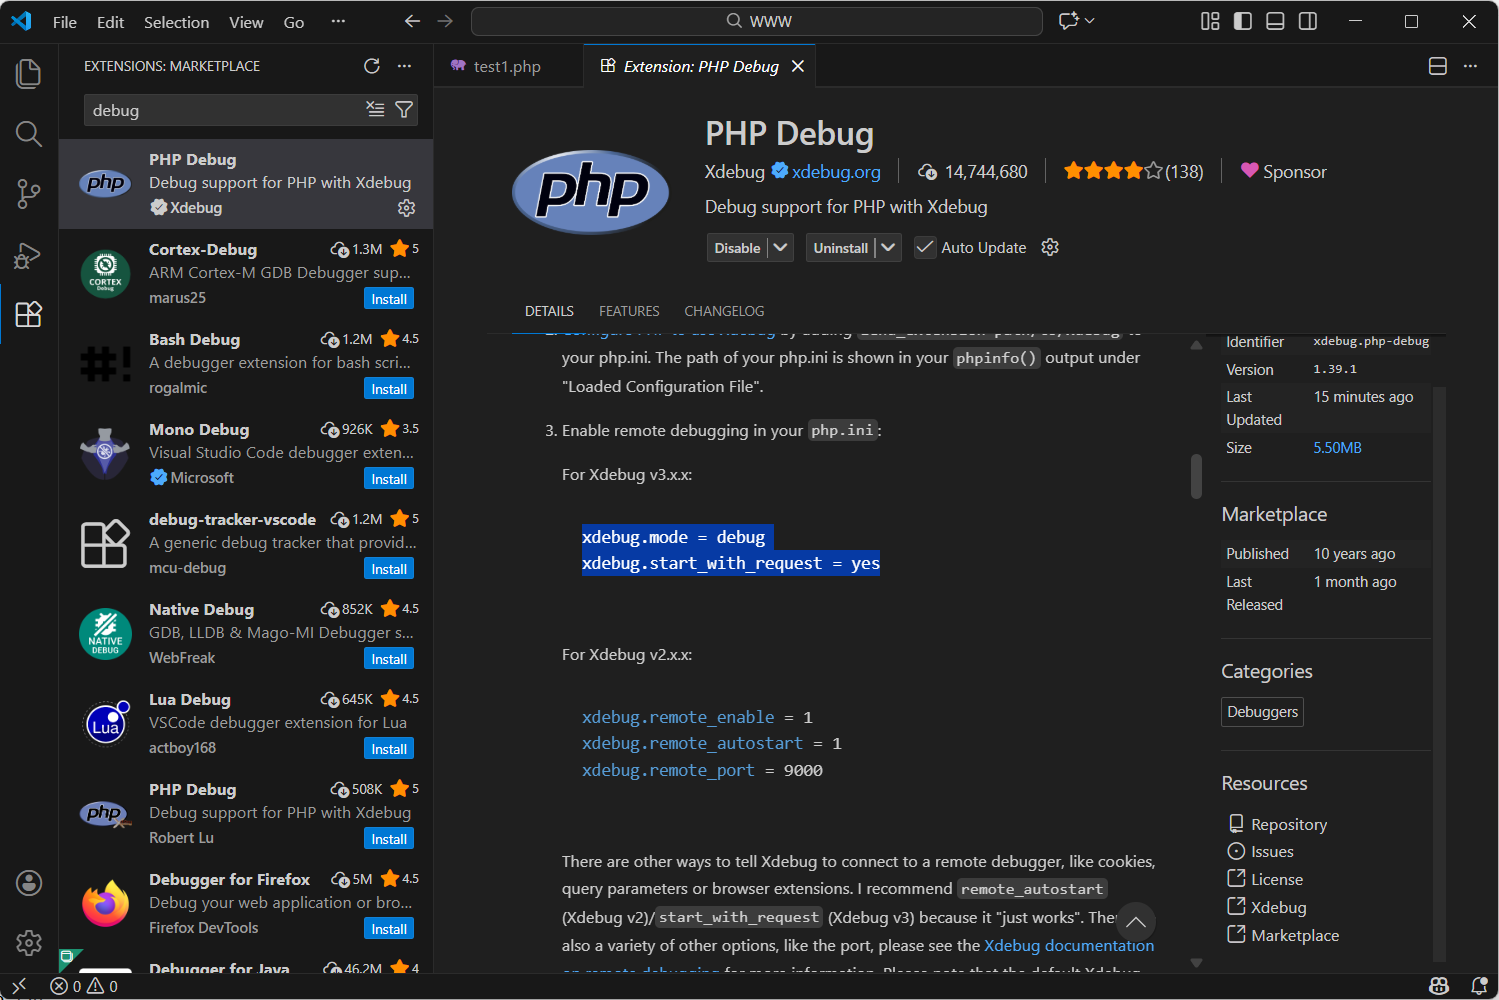1499x1000 pixels.
Task: Open Extensions view more actions menu
Action: [x=404, y=66]
